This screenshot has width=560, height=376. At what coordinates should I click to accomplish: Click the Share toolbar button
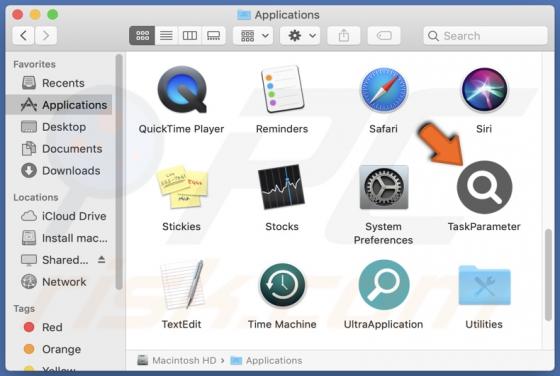point(344,35)
